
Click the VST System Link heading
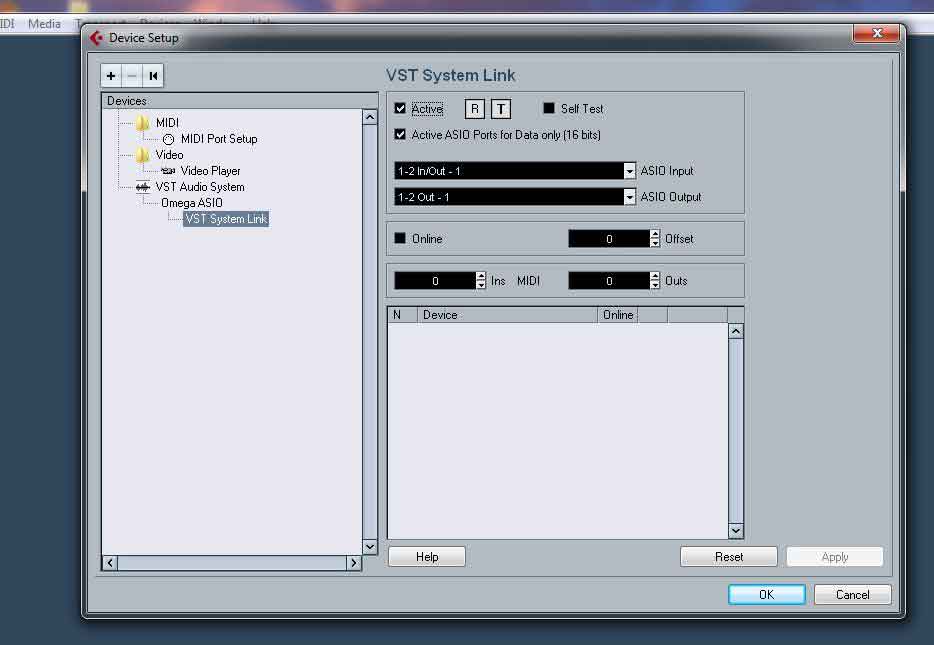pos(450,76)
